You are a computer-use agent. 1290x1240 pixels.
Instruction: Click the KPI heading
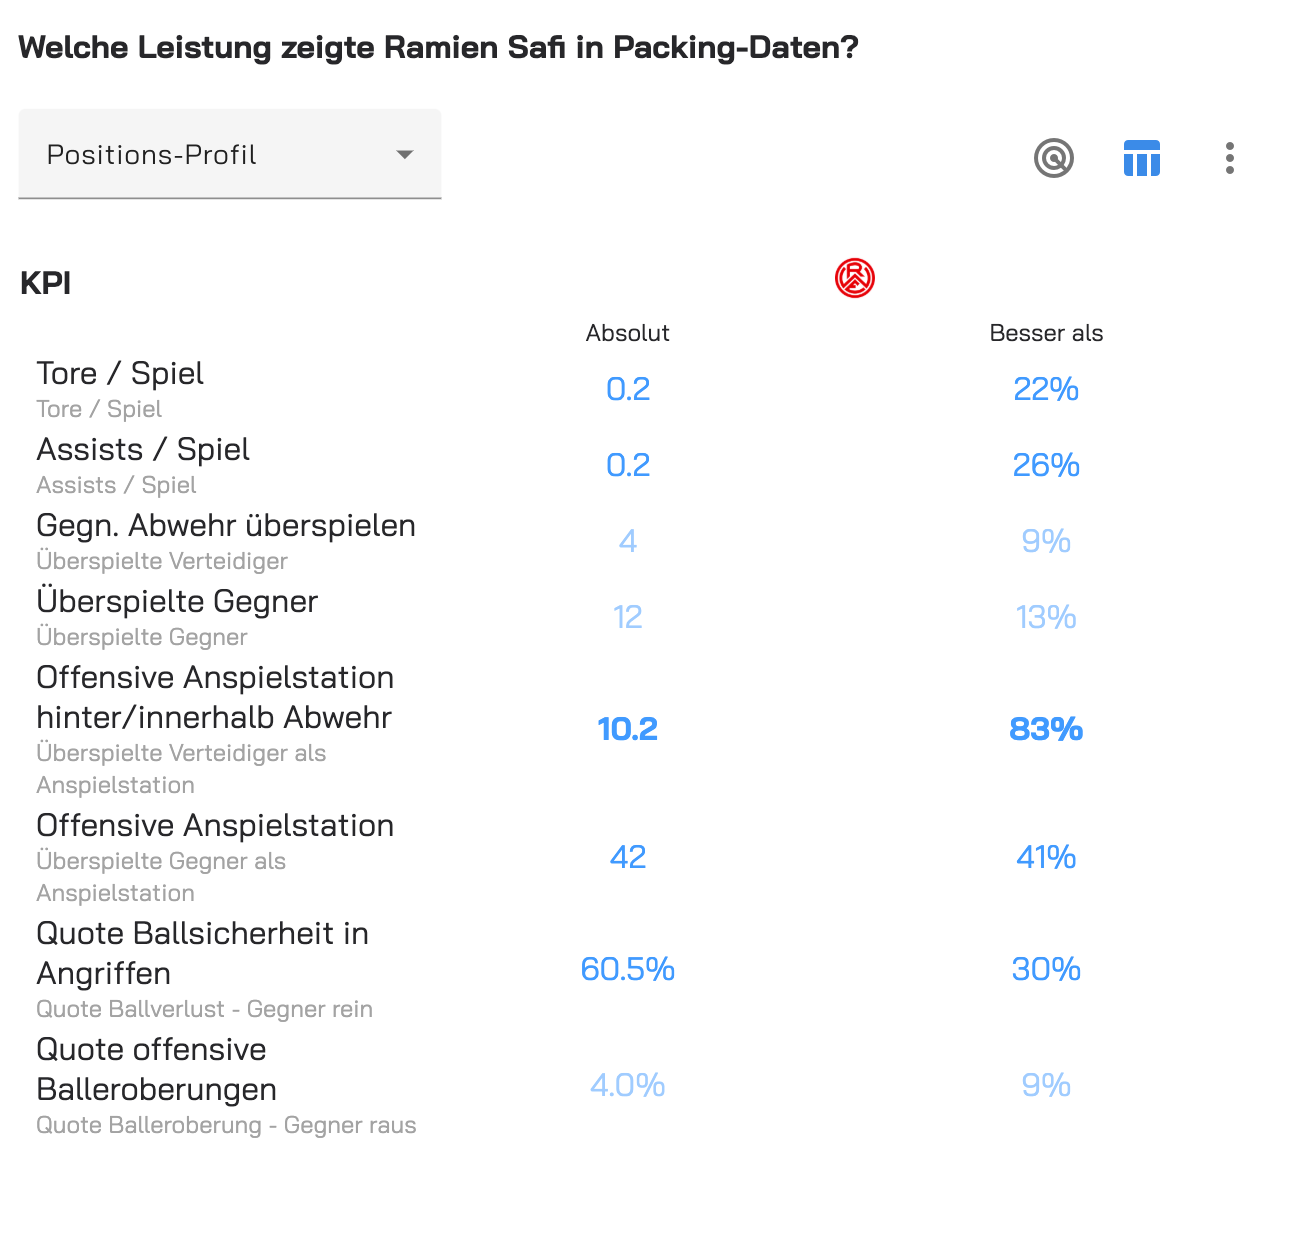pos(45,283)
